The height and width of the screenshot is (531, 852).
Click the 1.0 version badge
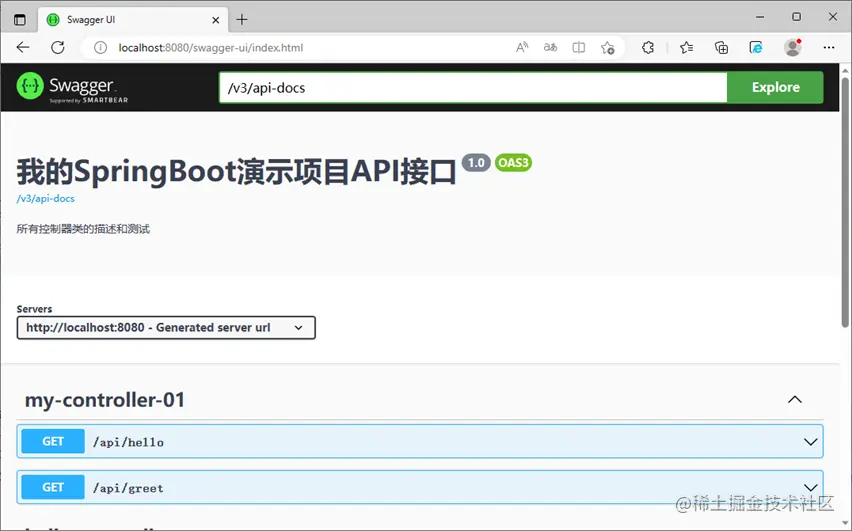click(x=476, y=163)
